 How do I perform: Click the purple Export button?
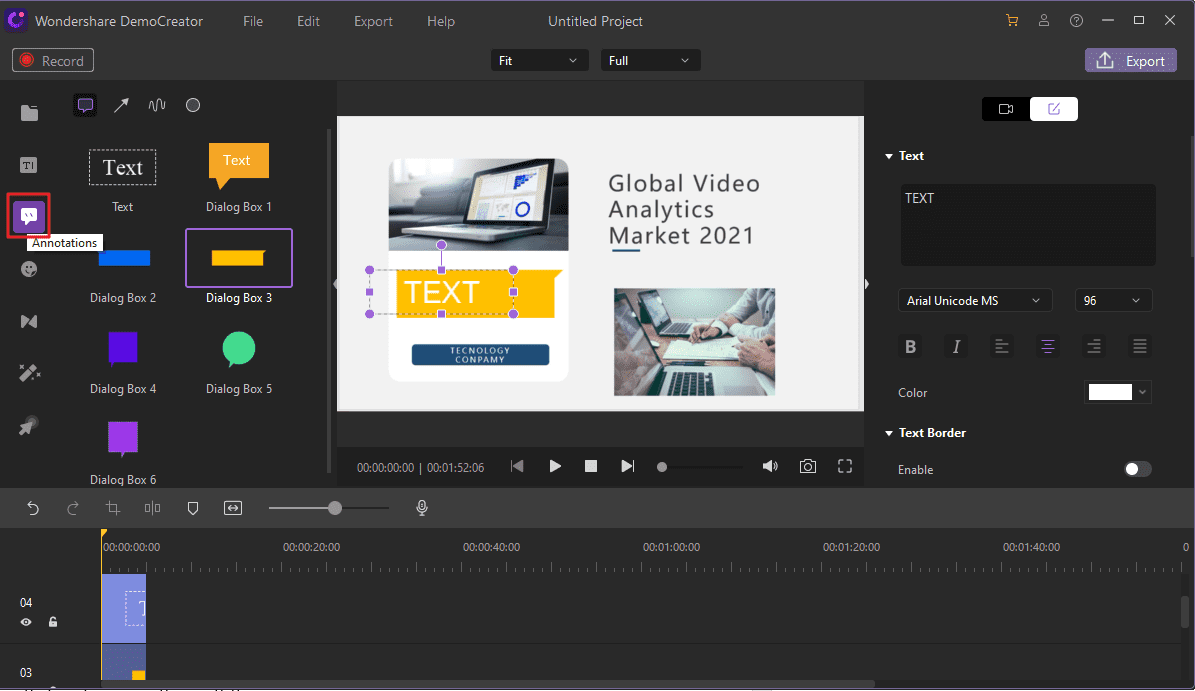click(1131, 61)
